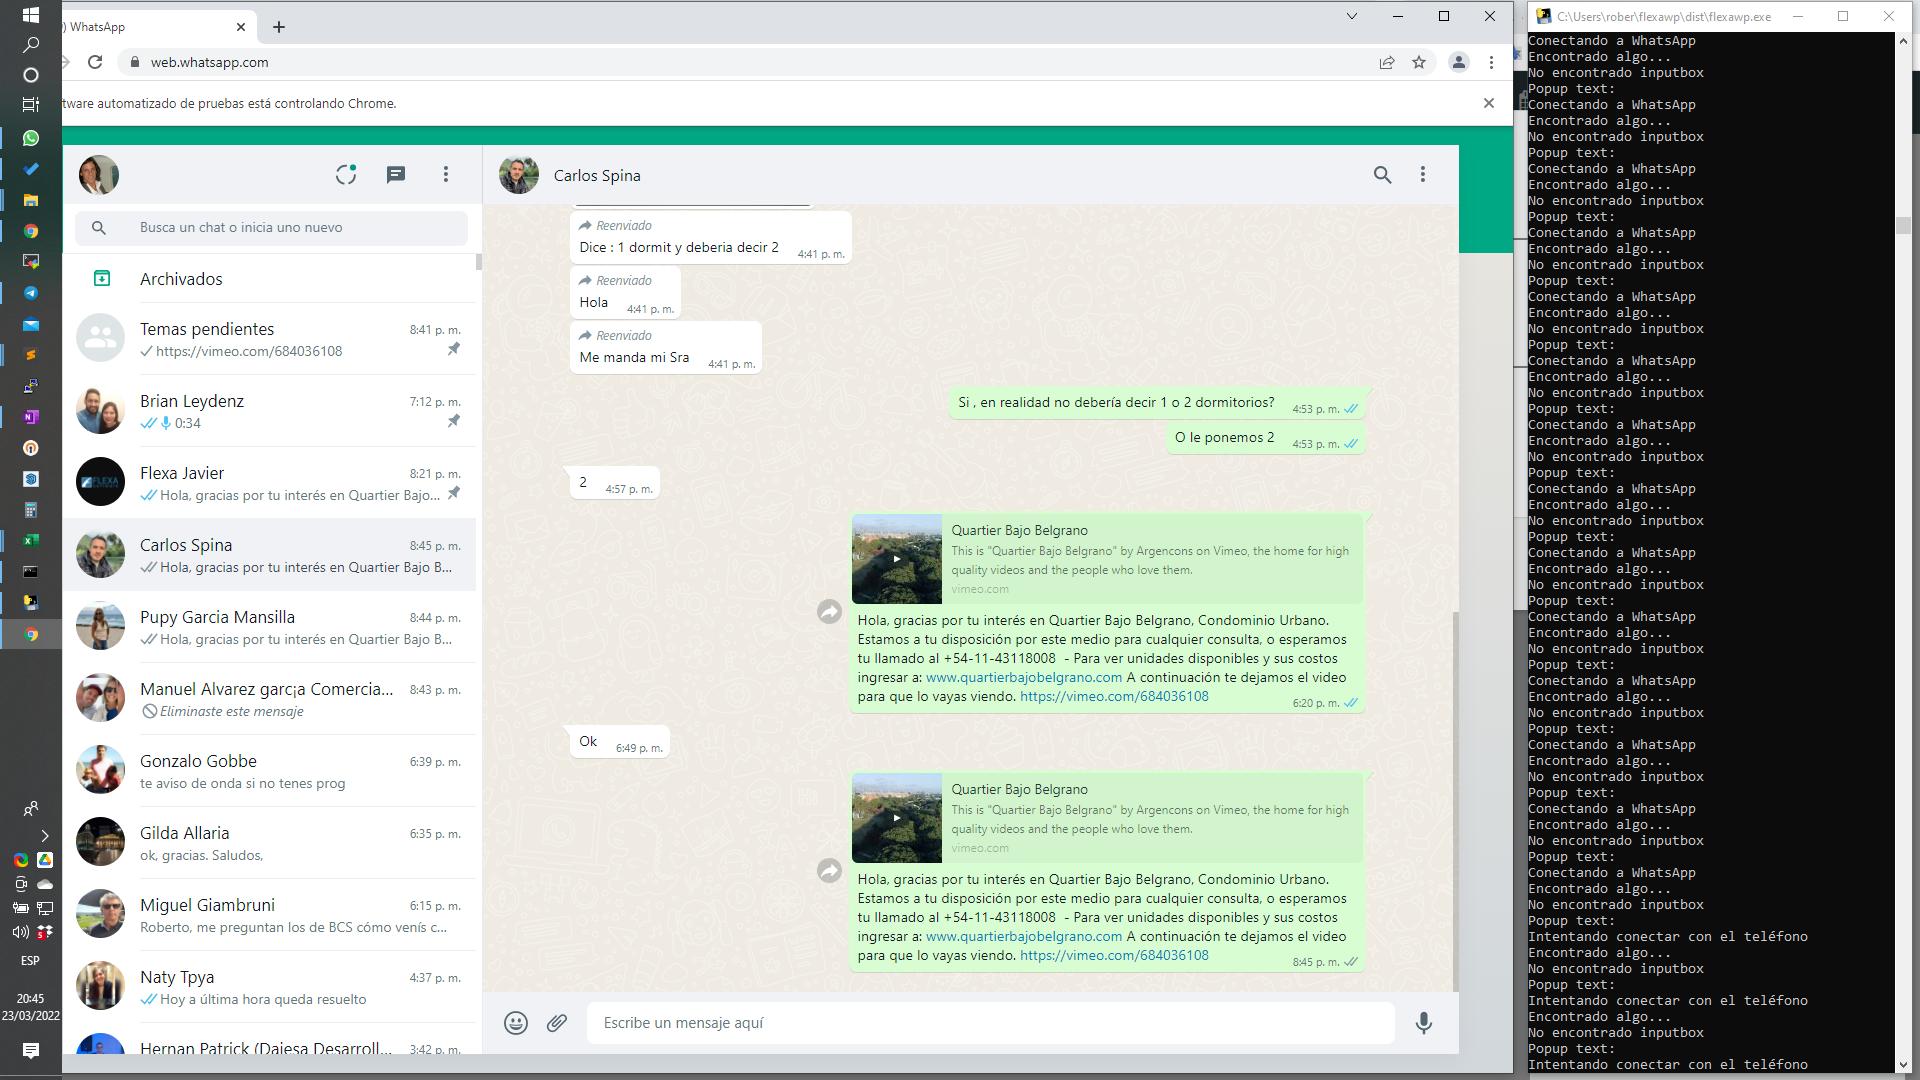The width and height of the screenshot is (1920, 1080).
Task: Click www.quartierbajobelgrano.com in 6:20 message
Action: pos(1024,678)
